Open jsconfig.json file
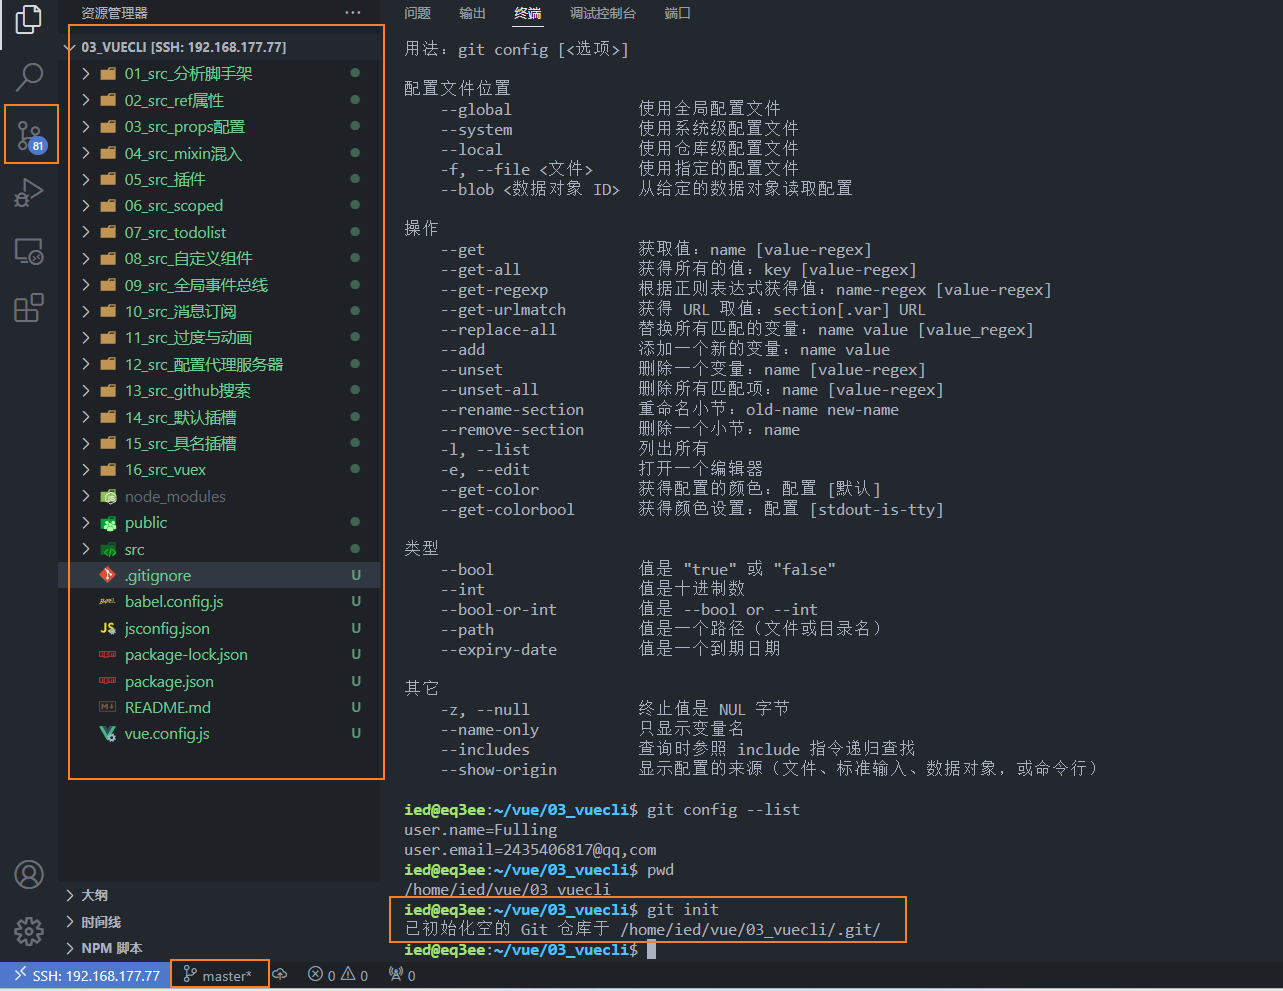Viewport: 1283px width, 991px height. click(219, 628)
